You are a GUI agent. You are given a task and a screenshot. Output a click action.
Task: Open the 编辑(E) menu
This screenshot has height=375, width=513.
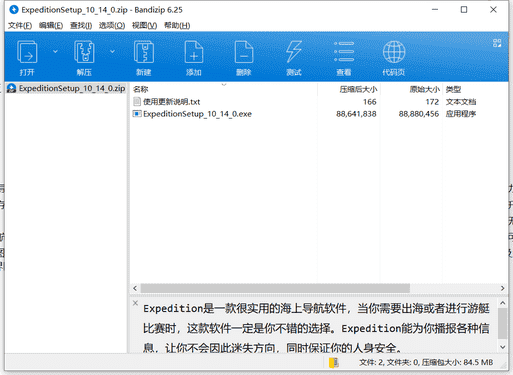coord(51,25)
